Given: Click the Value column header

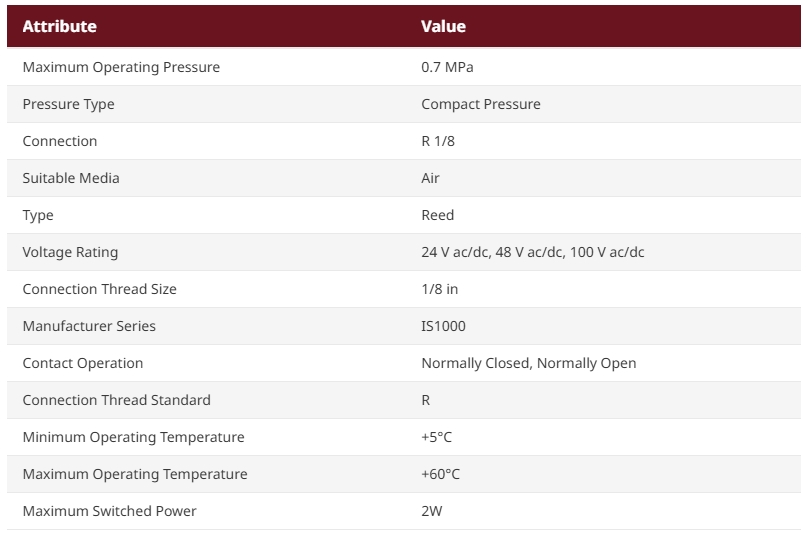Looking at the screenshot, I should (x=443, y=26).
